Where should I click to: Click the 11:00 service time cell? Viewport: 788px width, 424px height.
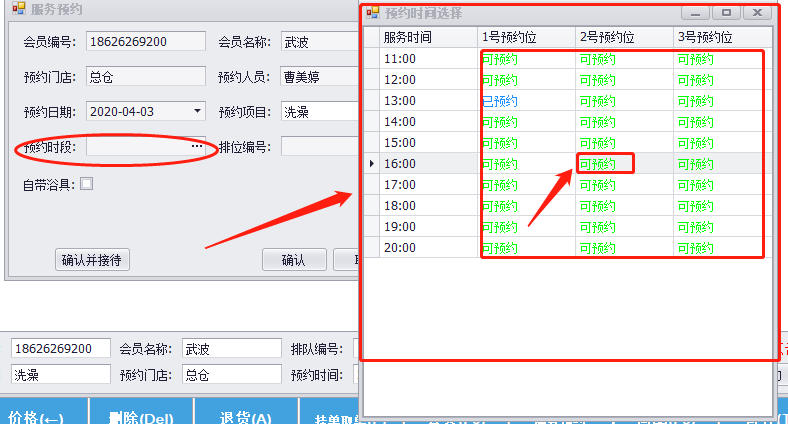(428, 59)
